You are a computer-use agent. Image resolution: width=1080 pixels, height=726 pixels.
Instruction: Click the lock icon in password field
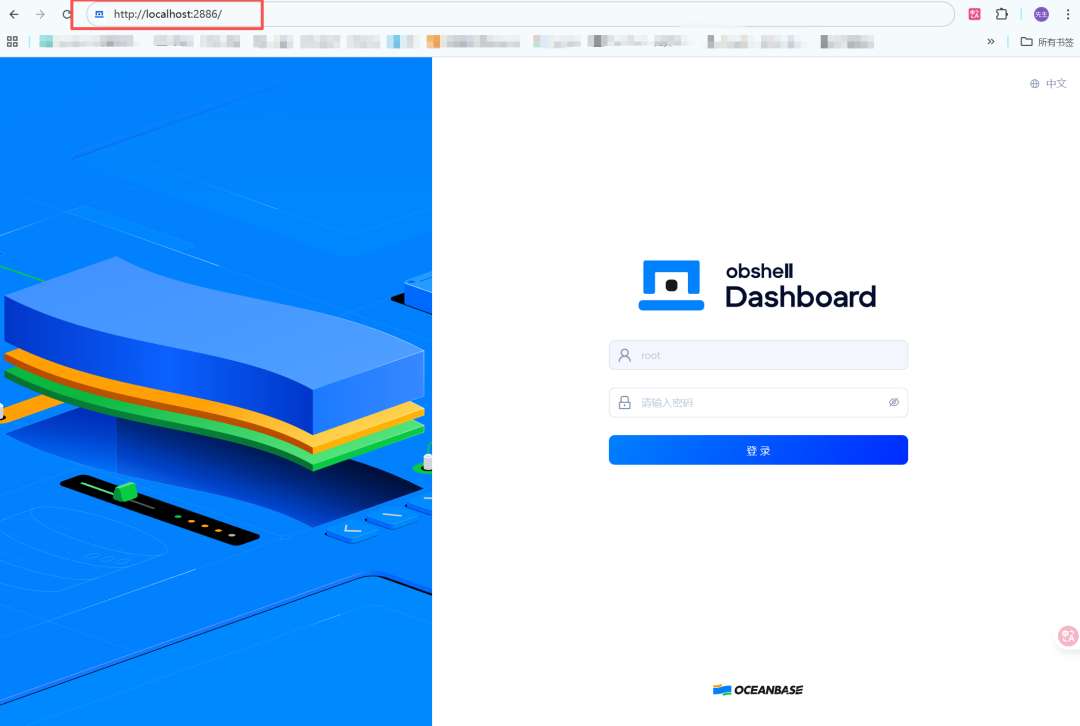coord(625,402)
